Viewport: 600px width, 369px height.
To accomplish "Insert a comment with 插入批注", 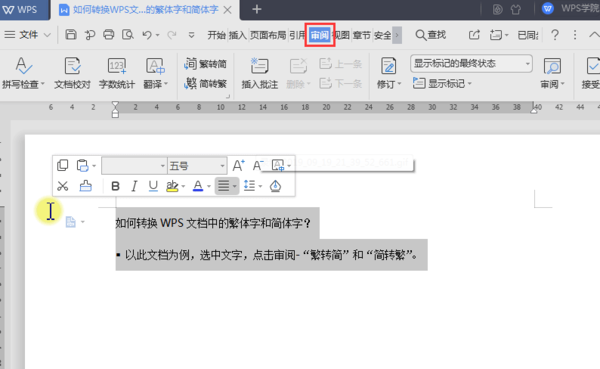I will click(x=259, y=73).
